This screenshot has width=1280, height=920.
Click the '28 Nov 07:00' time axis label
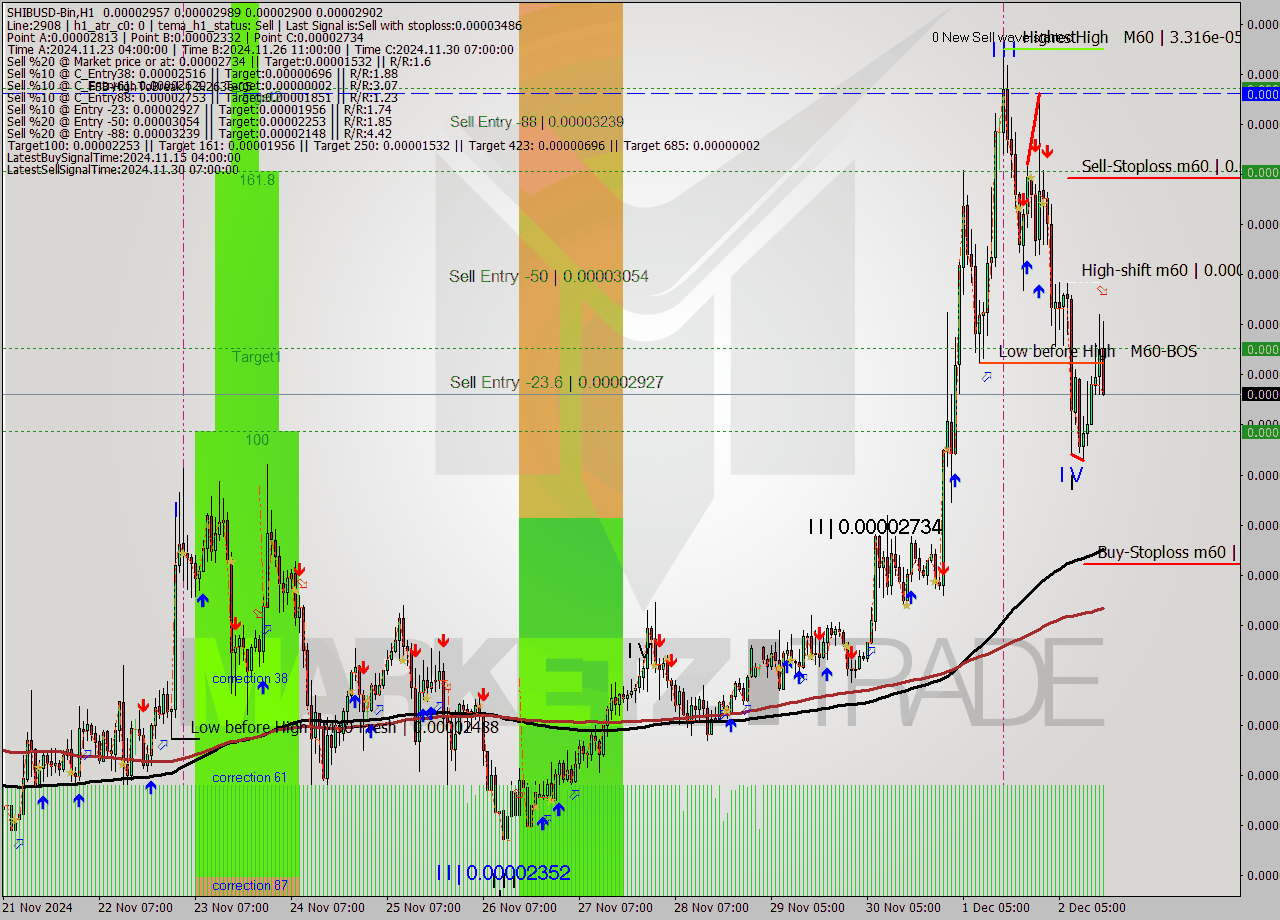pos(711,908)
